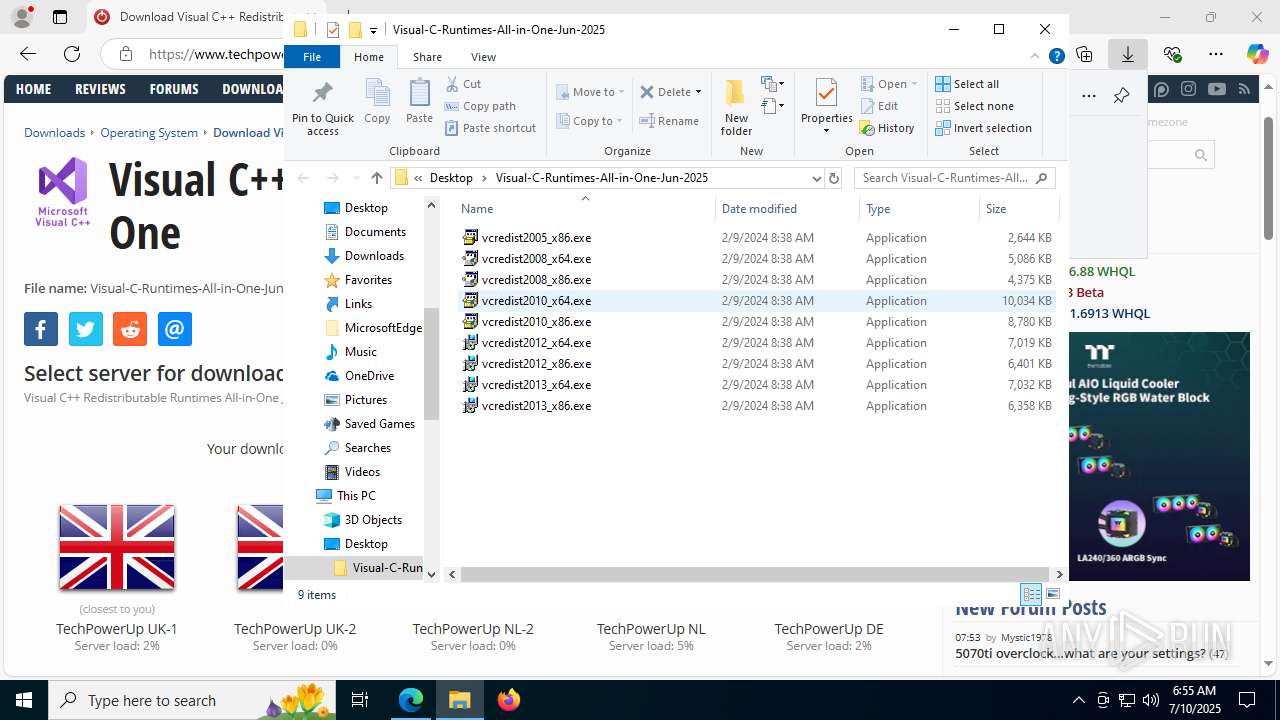Click Desktop in address breadcrumb
This screenshot has width=1280, height=720.
click(x=451, y=178)
